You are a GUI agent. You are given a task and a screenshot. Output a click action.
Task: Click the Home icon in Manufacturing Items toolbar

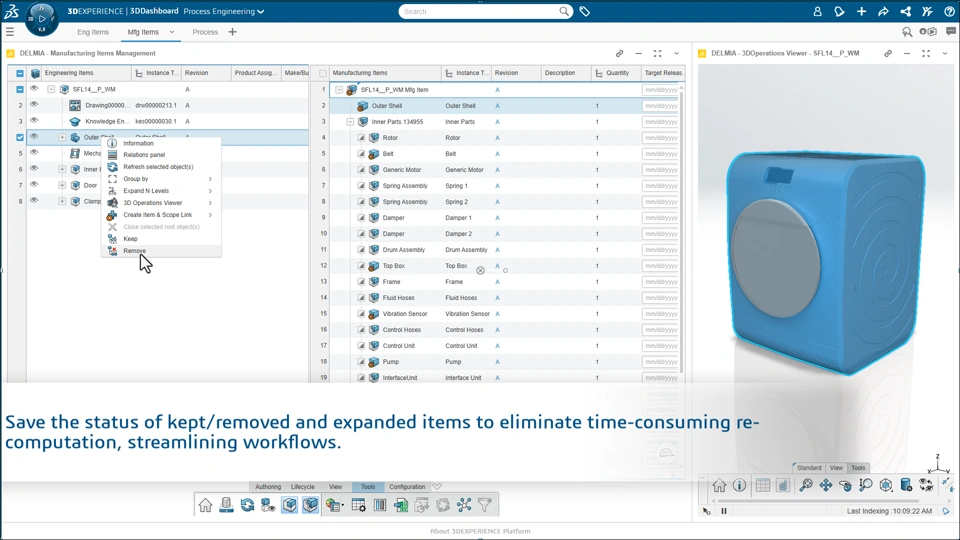point(205,505)
